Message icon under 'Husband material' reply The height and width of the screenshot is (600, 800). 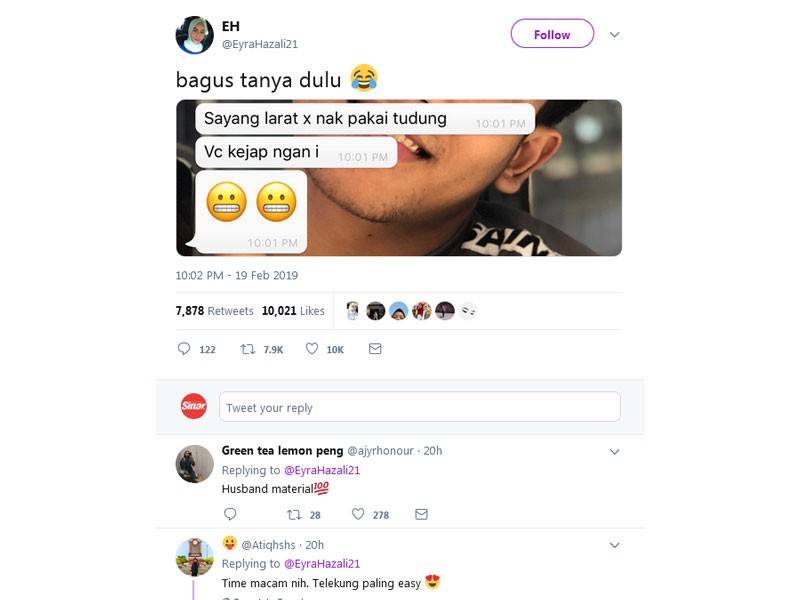(x=421, y=515)
